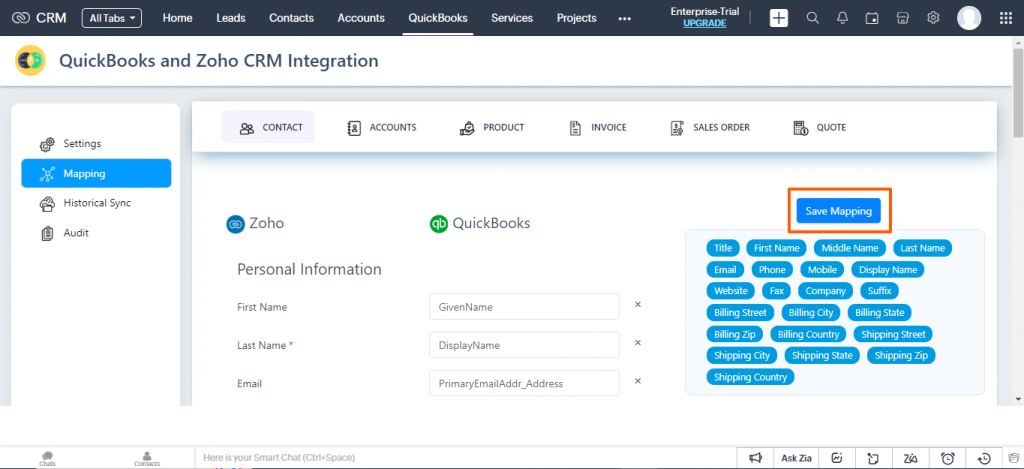This screenshot has width=1024, height=469.
Task: Open Contacts in the bottom bar
Action: click(x=147, y=459)
